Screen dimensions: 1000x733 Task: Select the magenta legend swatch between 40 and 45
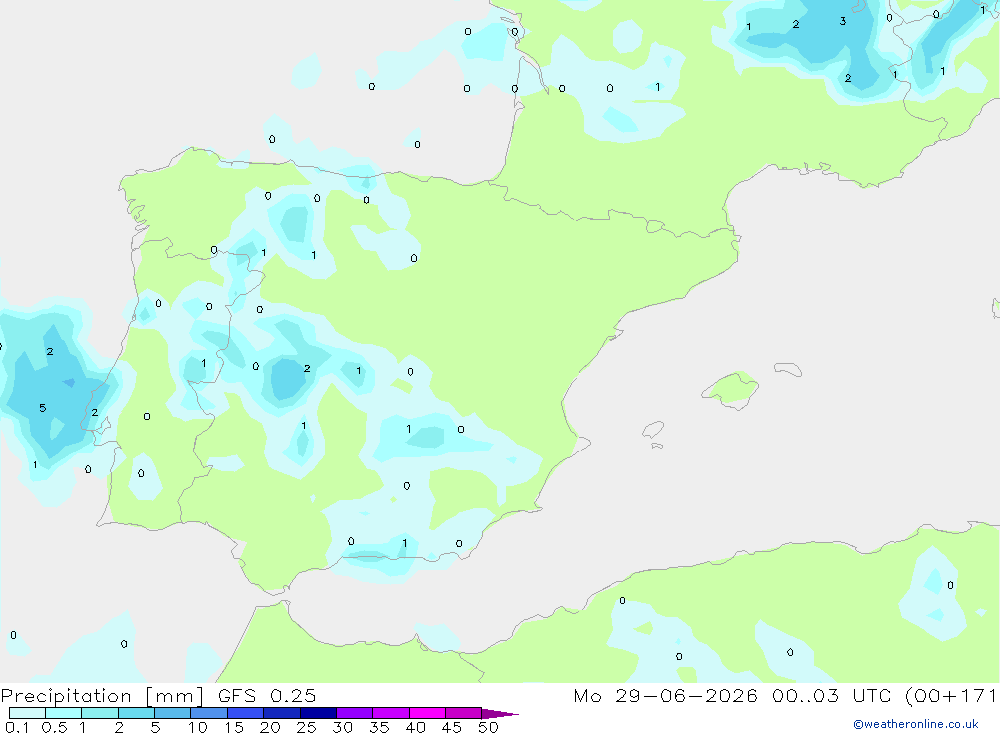427,713
